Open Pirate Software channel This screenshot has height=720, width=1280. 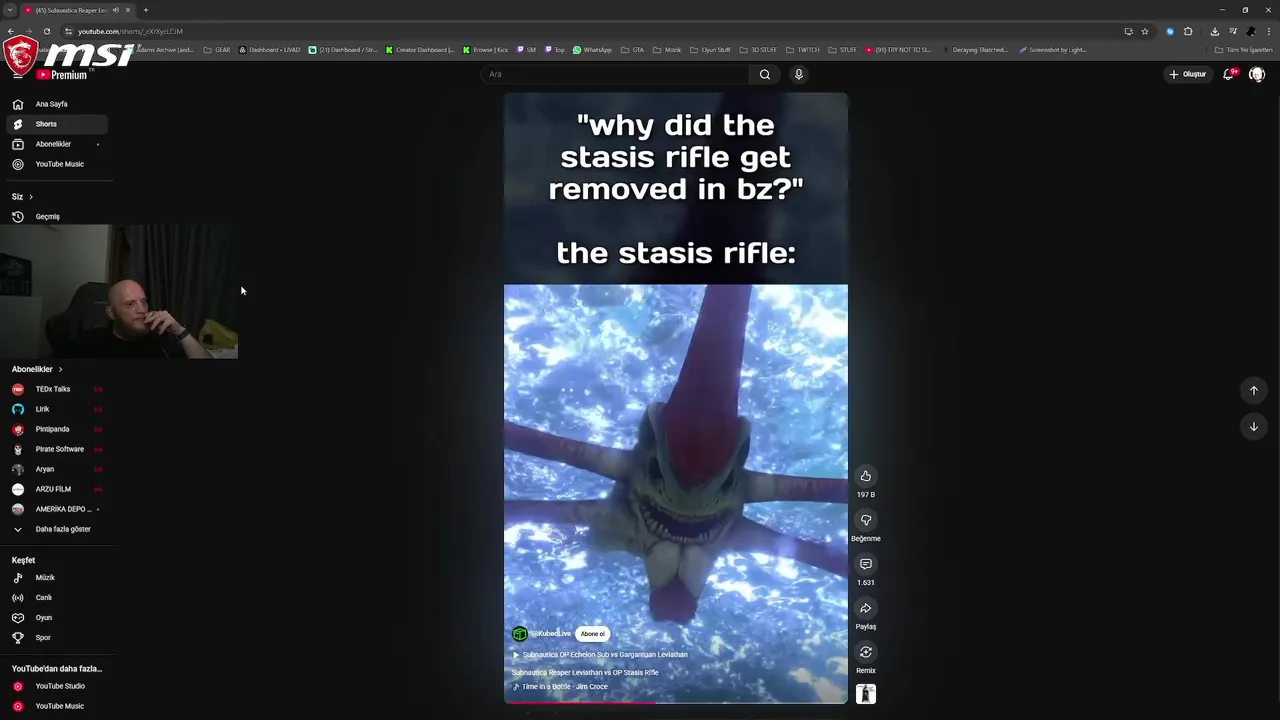pyautogui.click(x=56, y=449)
